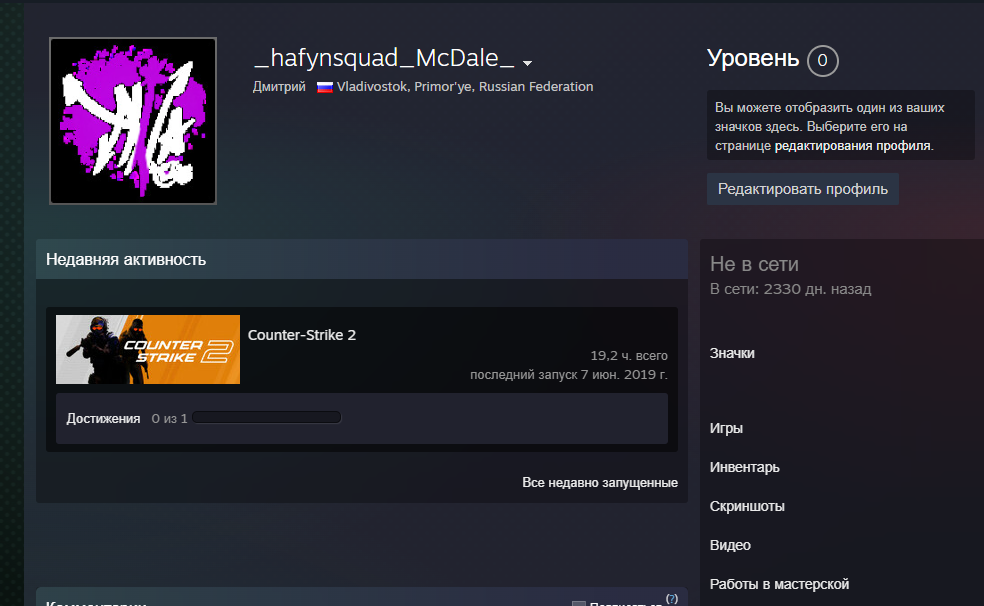Click the (?) help icon in comments
Image resolution: width=984 pixels, height=606 pixels.
coord(671,598)
